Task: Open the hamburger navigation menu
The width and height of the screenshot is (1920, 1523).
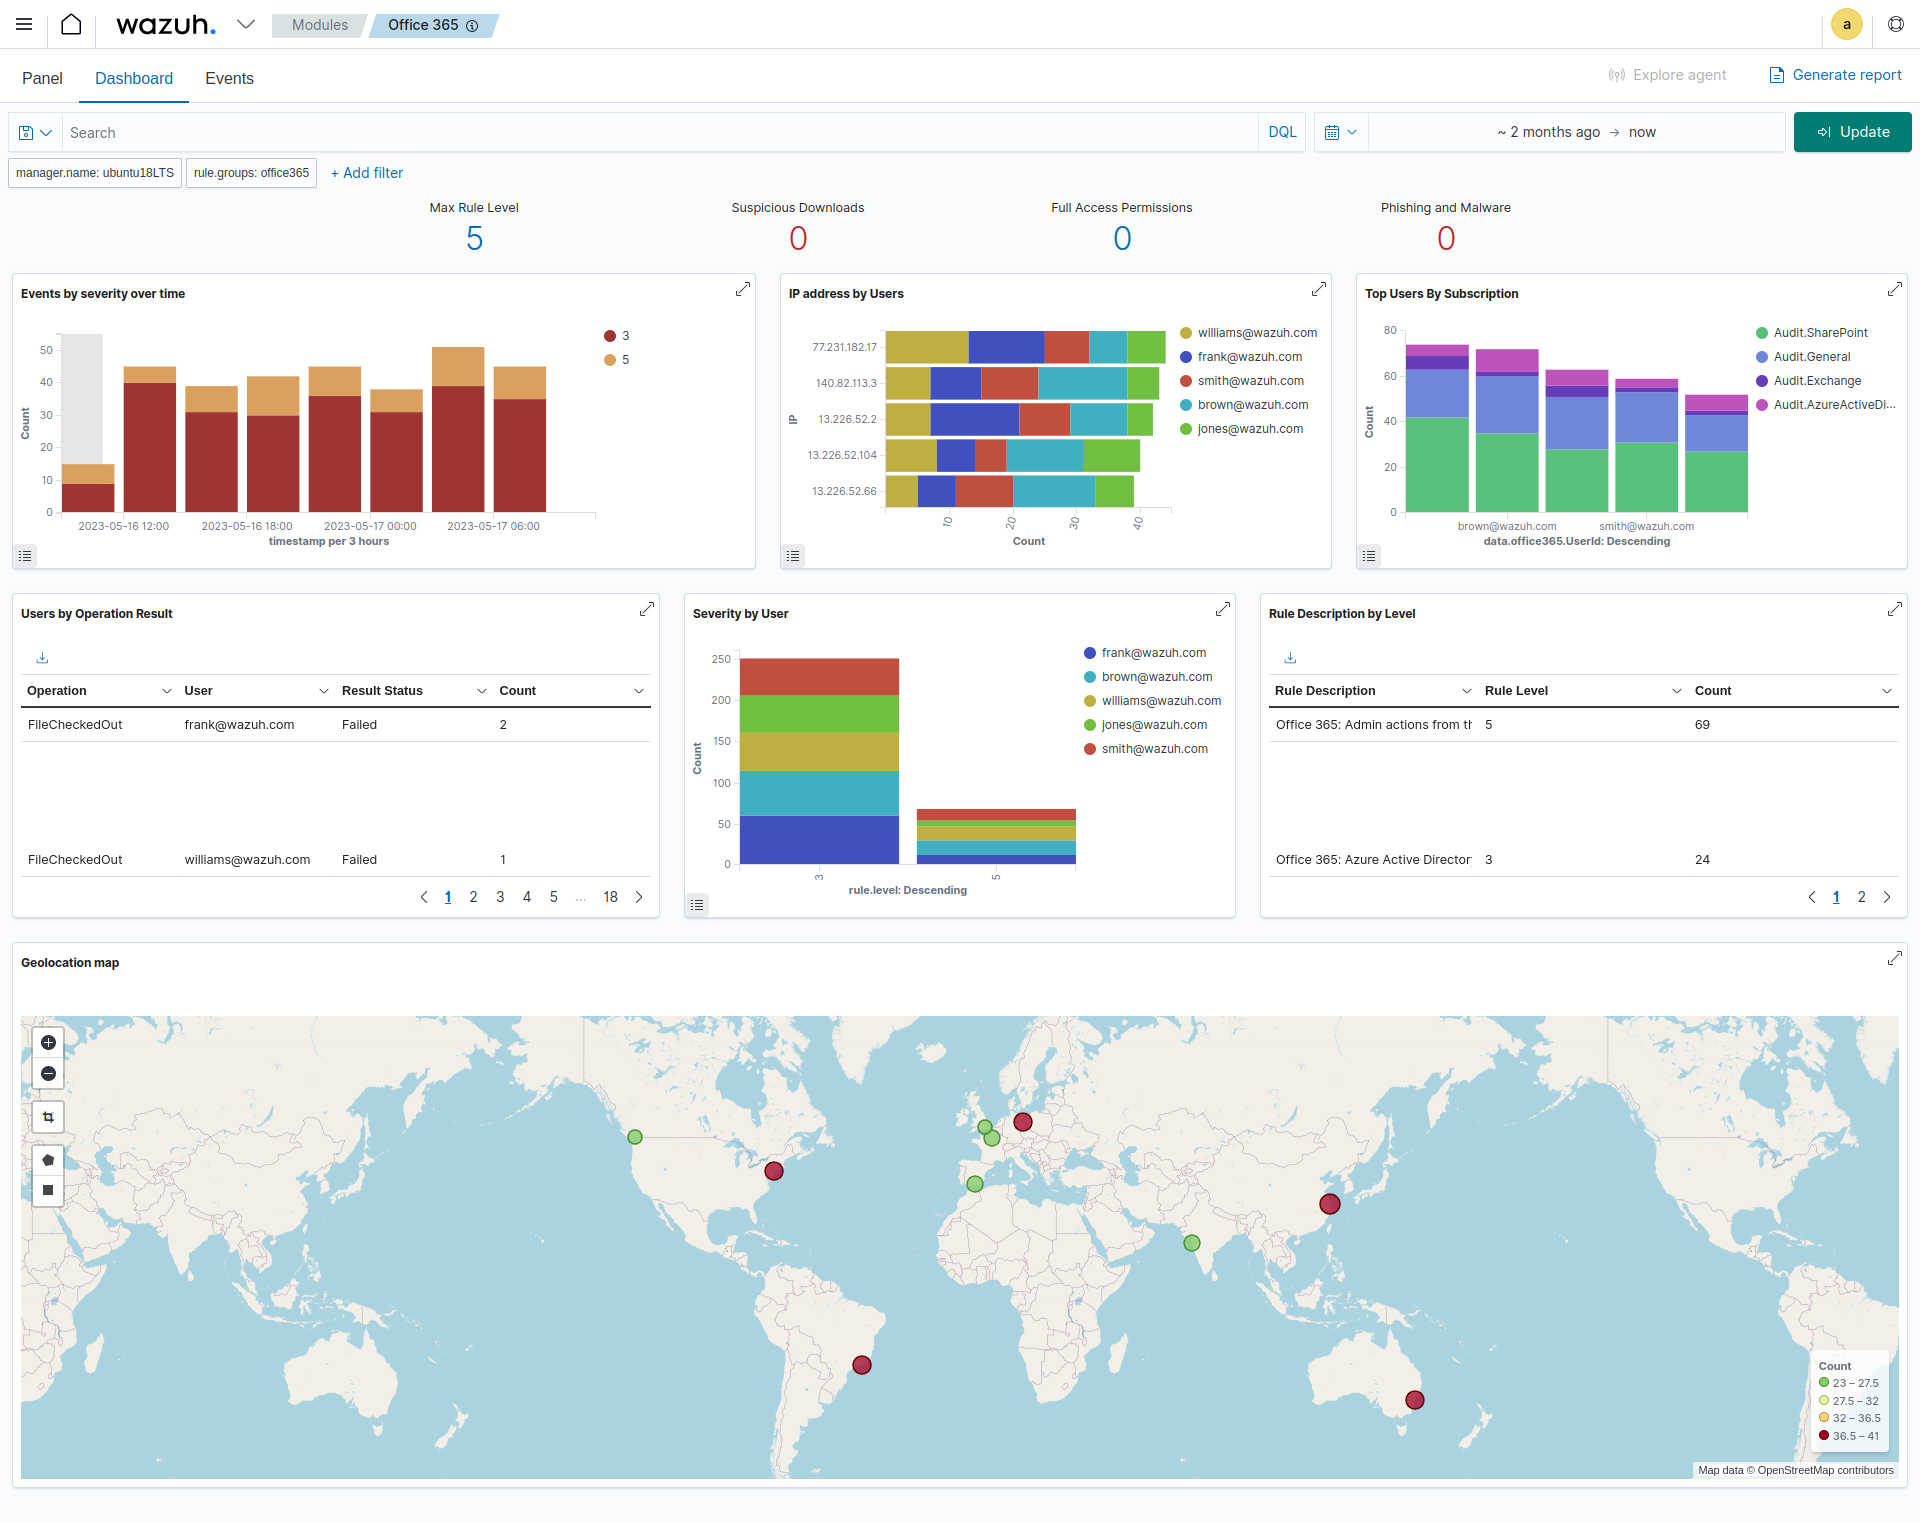Action: (24, 24)
